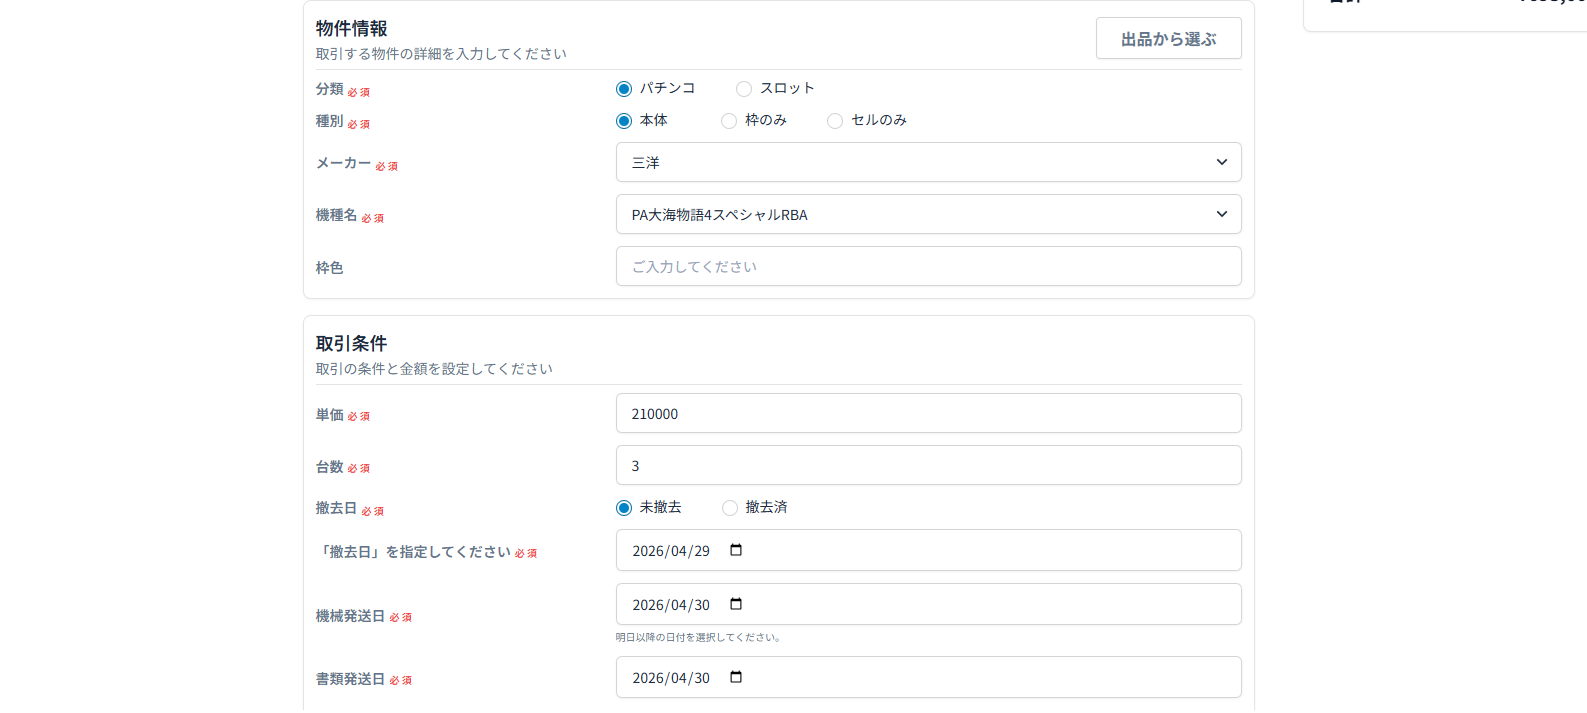
Task: Click the 単価 field containing 210000
Action: pos(928,413)
